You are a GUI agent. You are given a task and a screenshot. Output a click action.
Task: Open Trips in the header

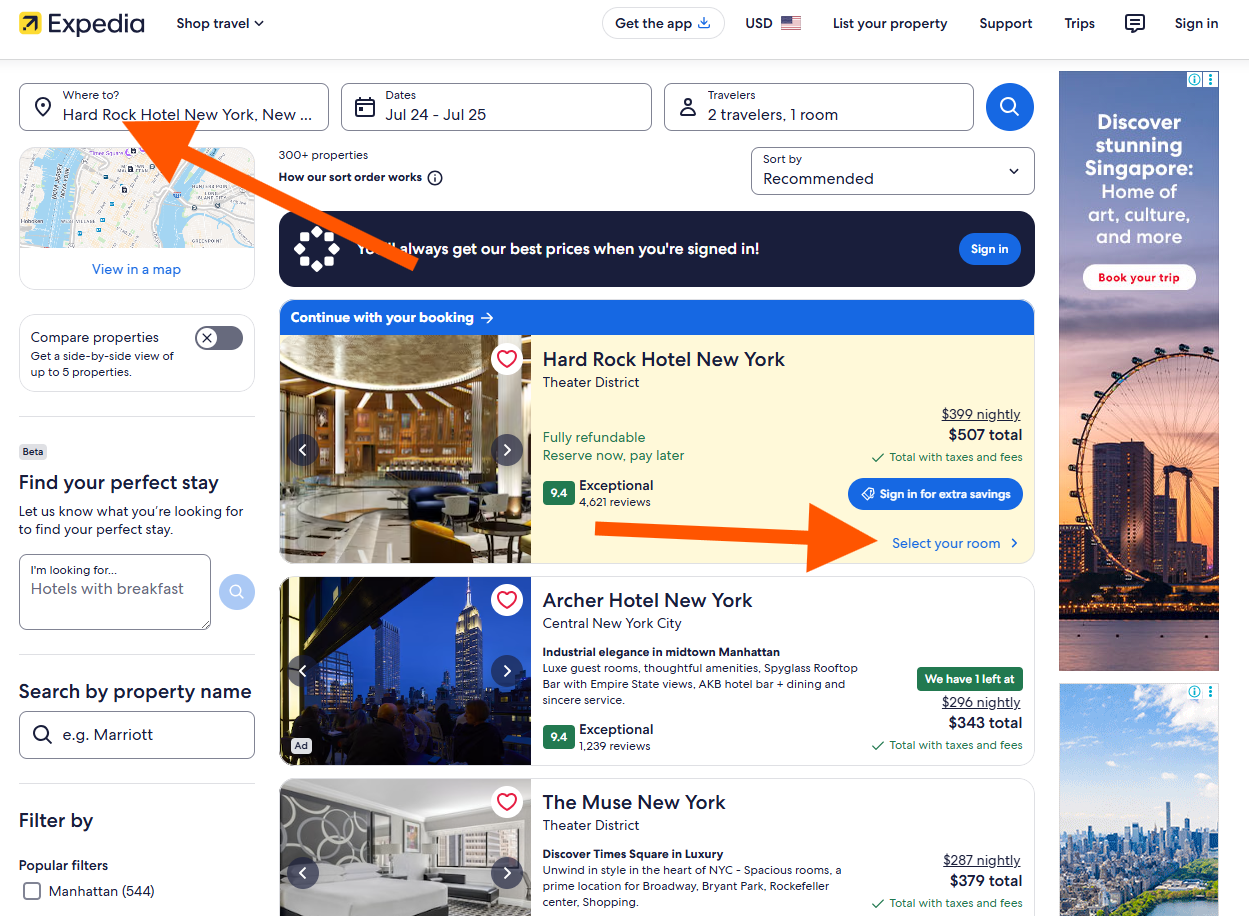tap(1080, 23)
